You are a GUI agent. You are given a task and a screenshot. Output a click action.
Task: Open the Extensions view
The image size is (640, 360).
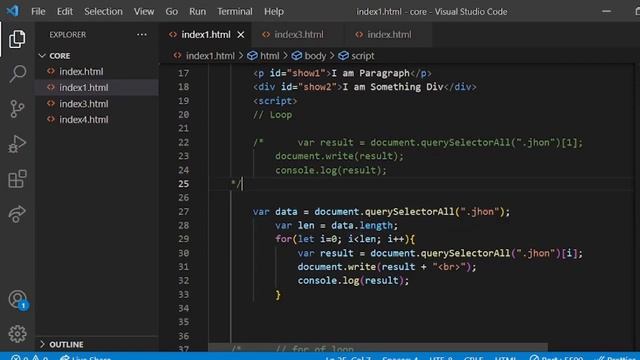[17, 179]
